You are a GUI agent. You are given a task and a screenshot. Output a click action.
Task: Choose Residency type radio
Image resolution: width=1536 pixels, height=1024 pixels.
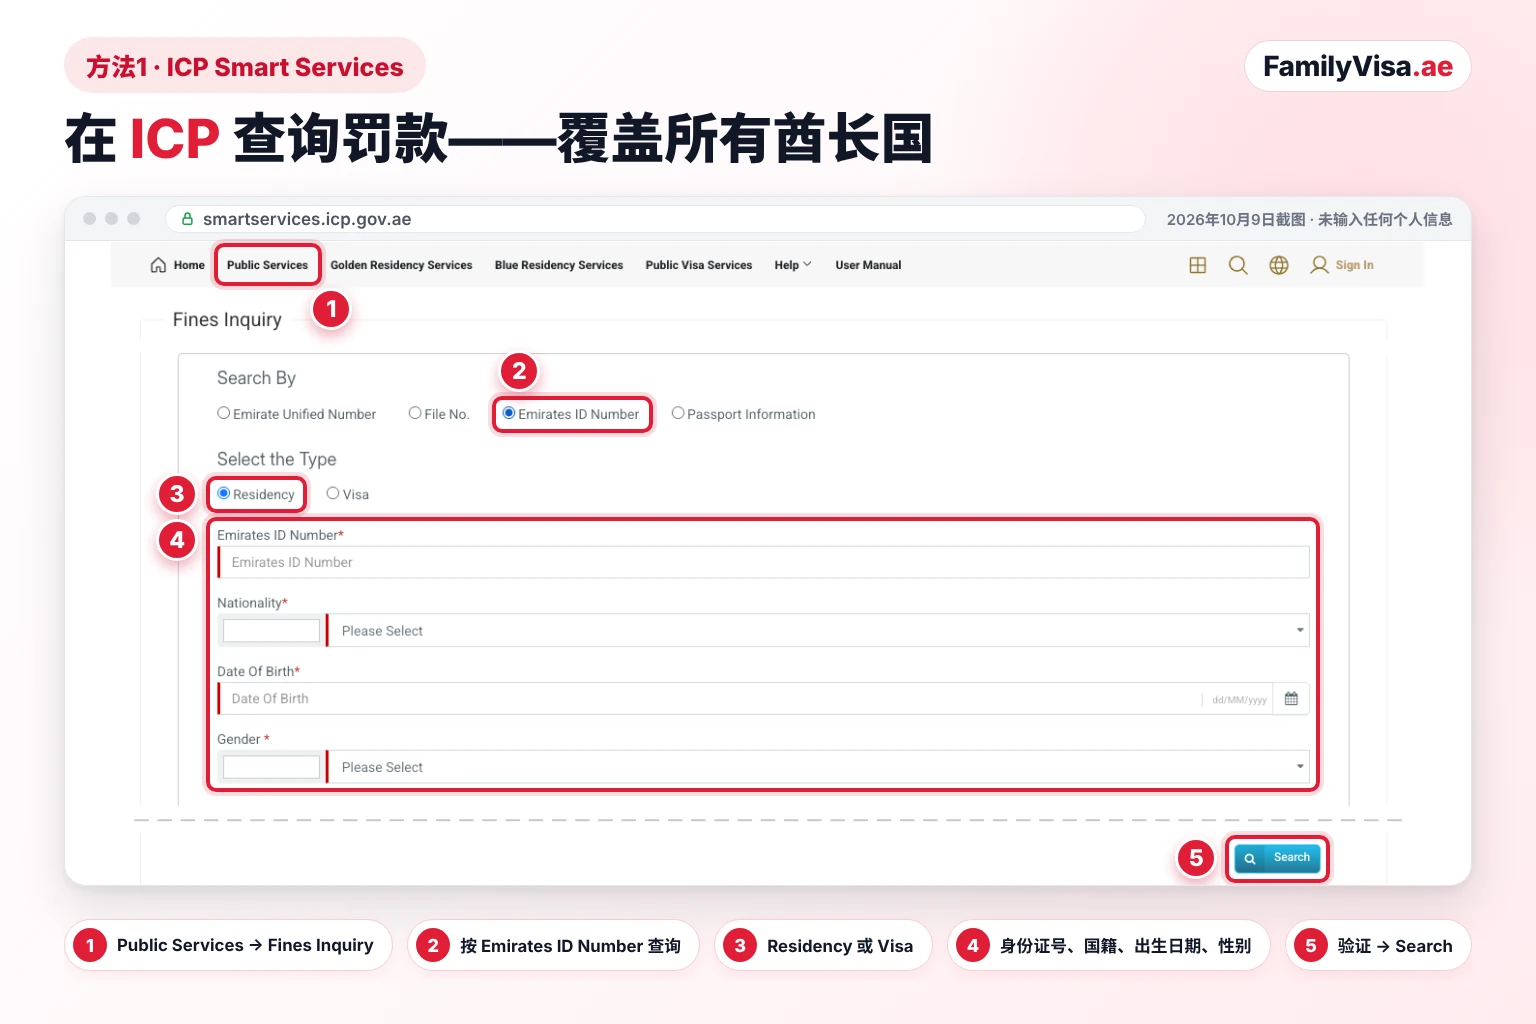click(x=224, y=493)
